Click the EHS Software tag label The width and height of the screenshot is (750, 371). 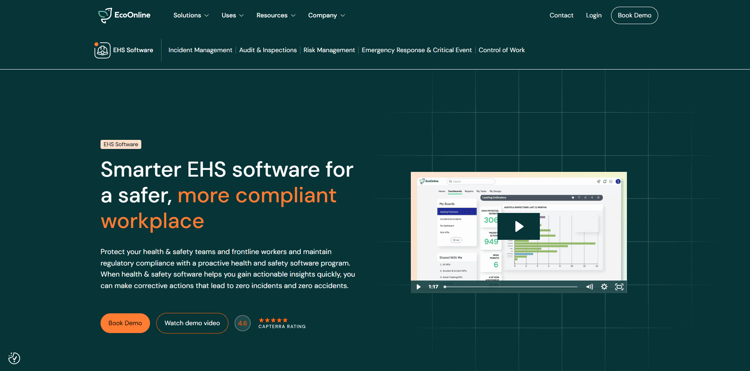tap(121, 144)
